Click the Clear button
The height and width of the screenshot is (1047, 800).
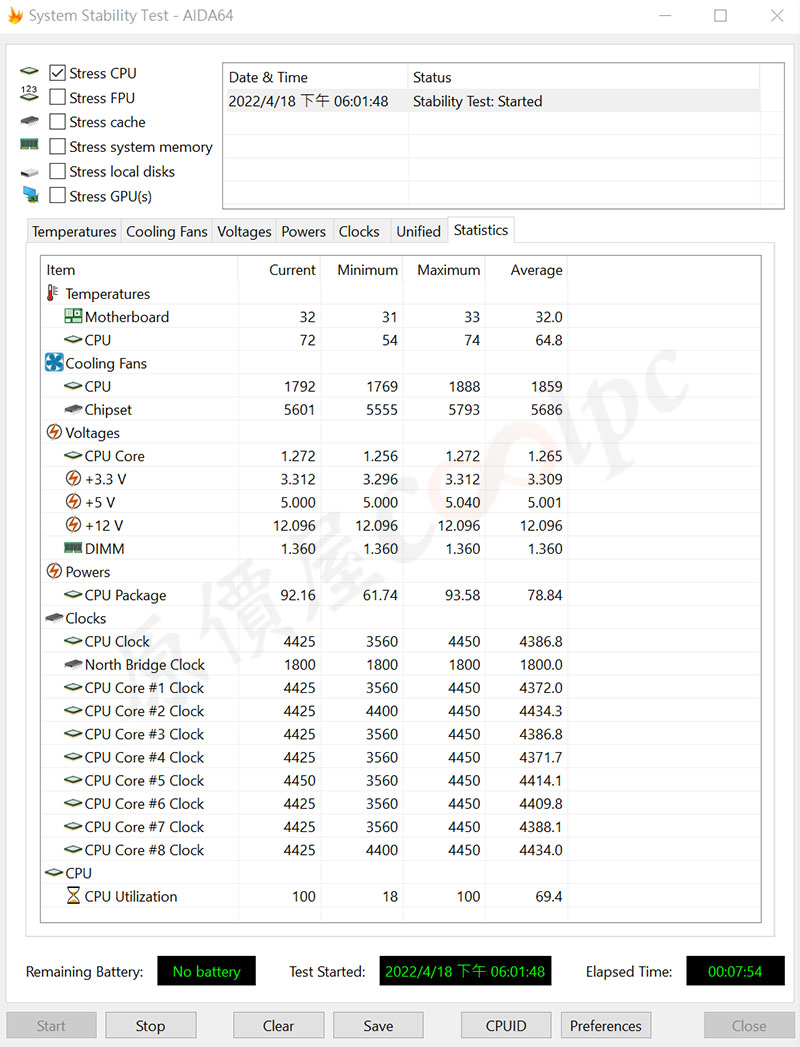click(278, 1026)
